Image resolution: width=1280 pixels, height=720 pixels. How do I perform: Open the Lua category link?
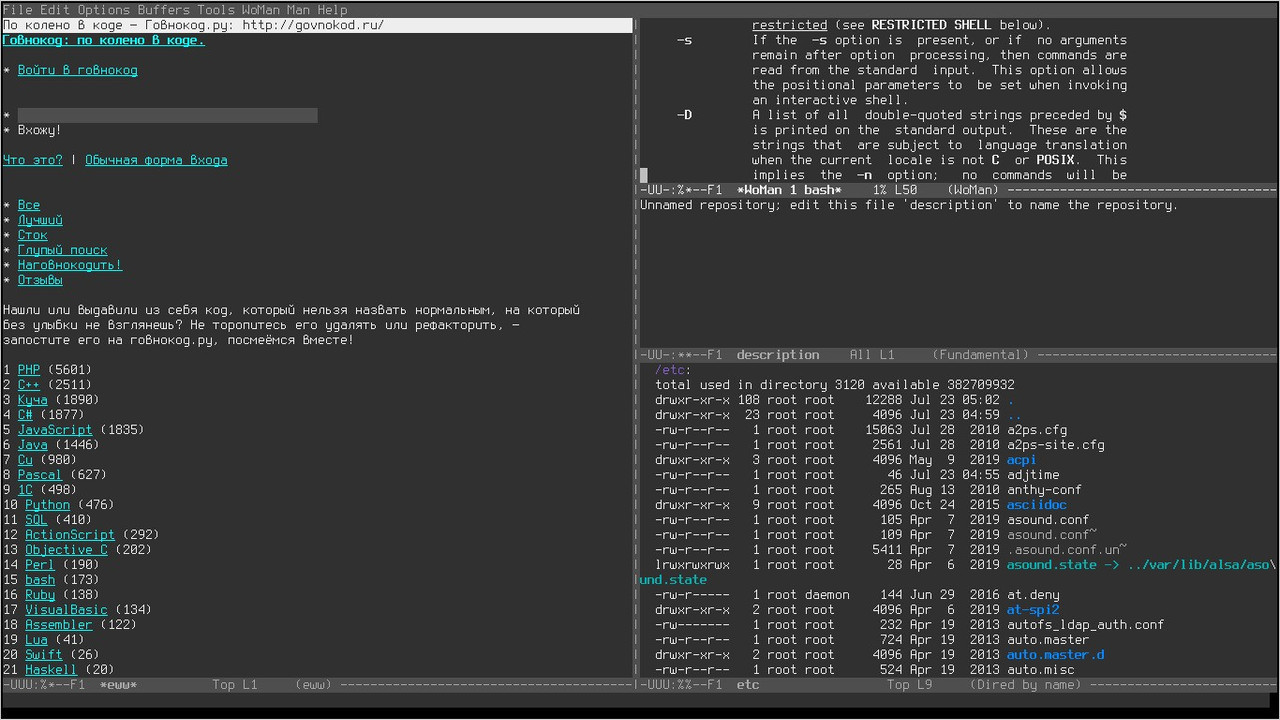pos(36,640)
